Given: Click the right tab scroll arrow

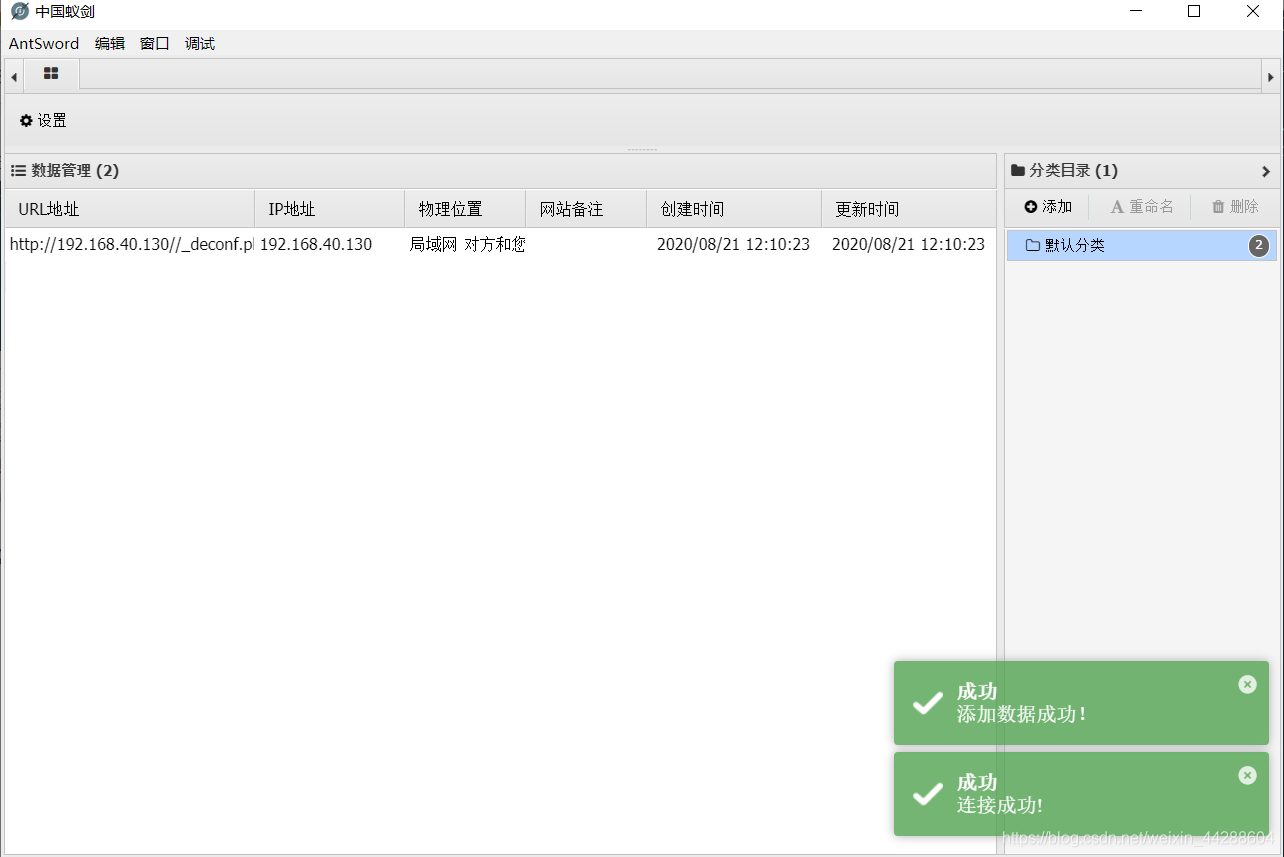Looking at the screenshot, I should (x=1271, y=77).
